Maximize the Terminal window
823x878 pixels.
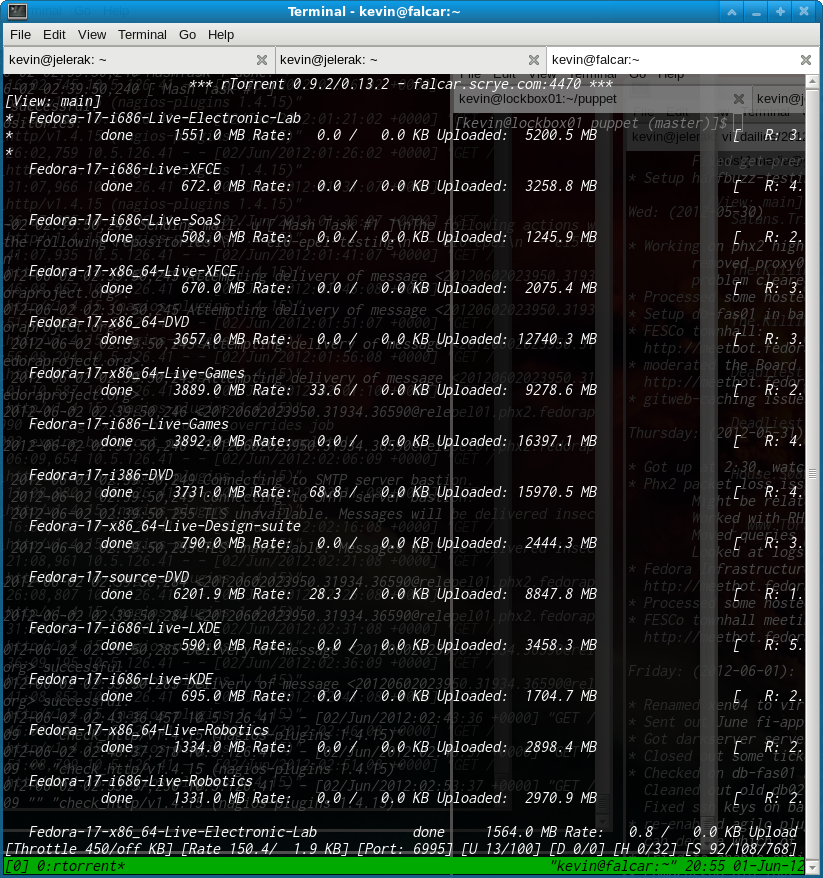[780, 12]
